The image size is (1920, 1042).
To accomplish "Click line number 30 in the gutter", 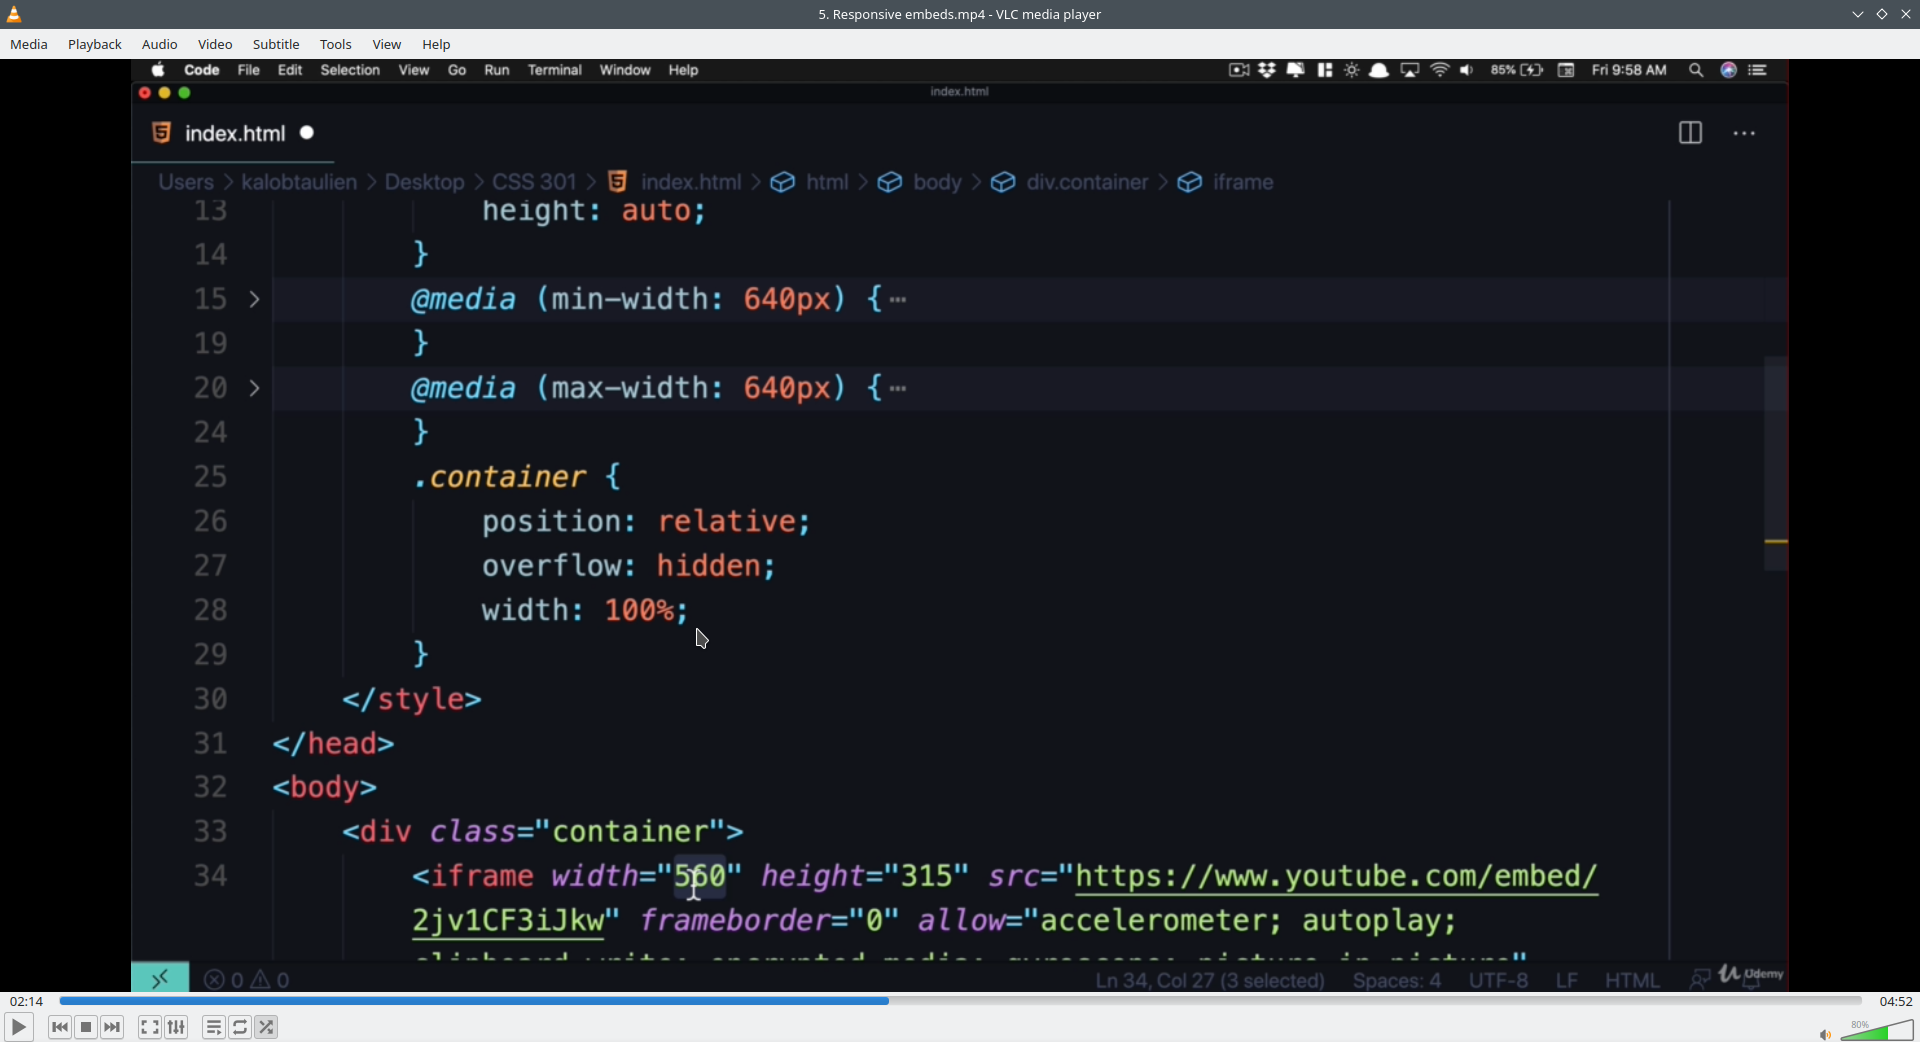I will pyautogui.click(x=210, y=699).
